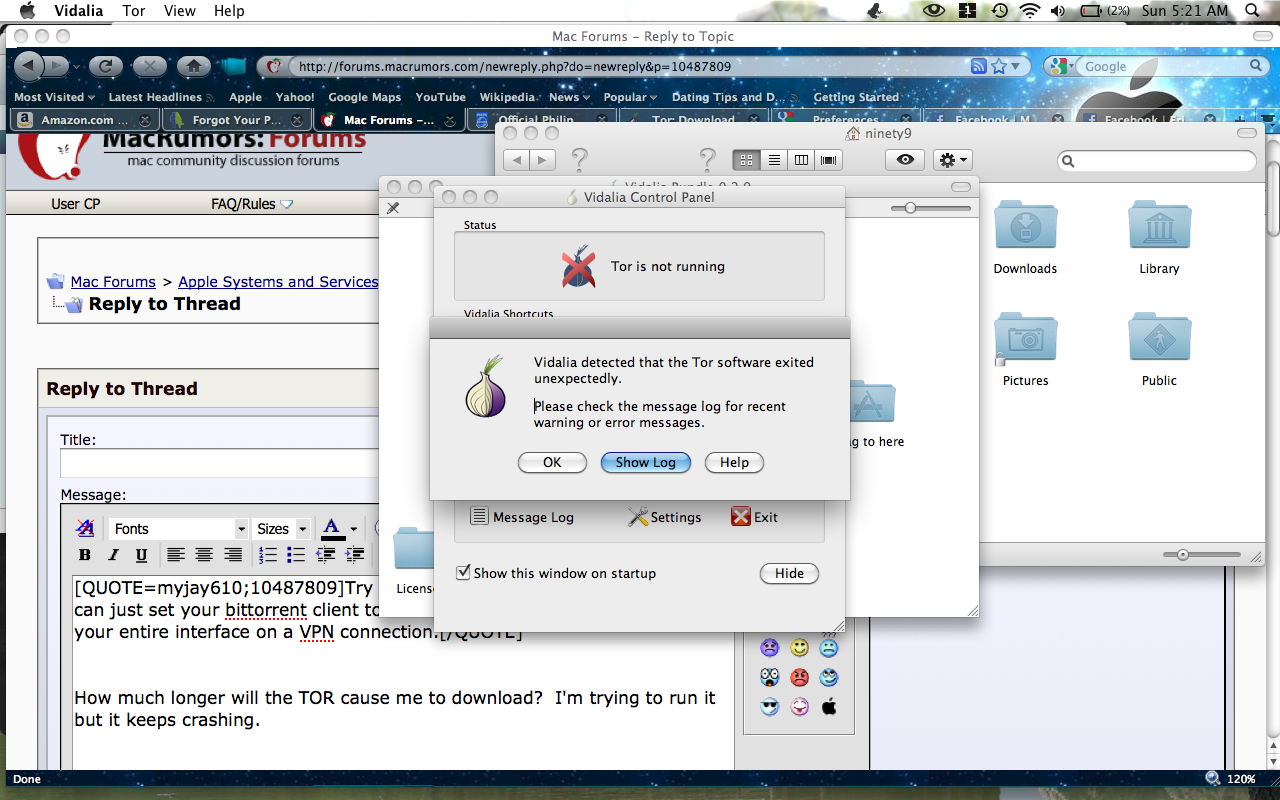This screenshot has height=800, width=1280.
Task: Open the URL bar history dropdown
Action: [x=1015, y=66]
